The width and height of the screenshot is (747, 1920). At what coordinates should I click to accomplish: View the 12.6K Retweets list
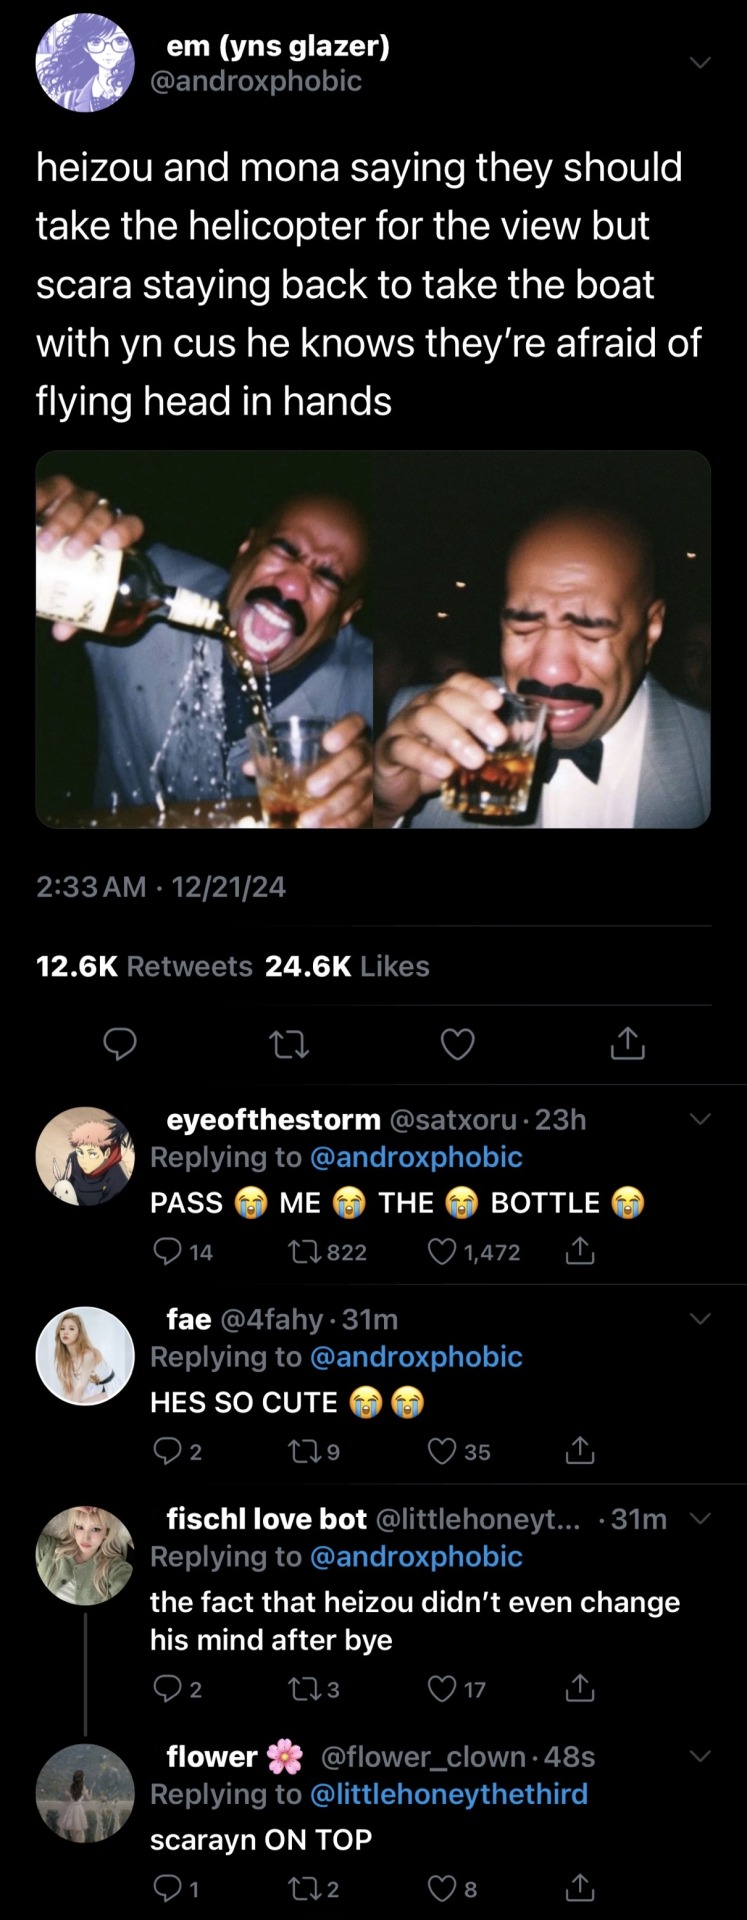coord(144,966)
